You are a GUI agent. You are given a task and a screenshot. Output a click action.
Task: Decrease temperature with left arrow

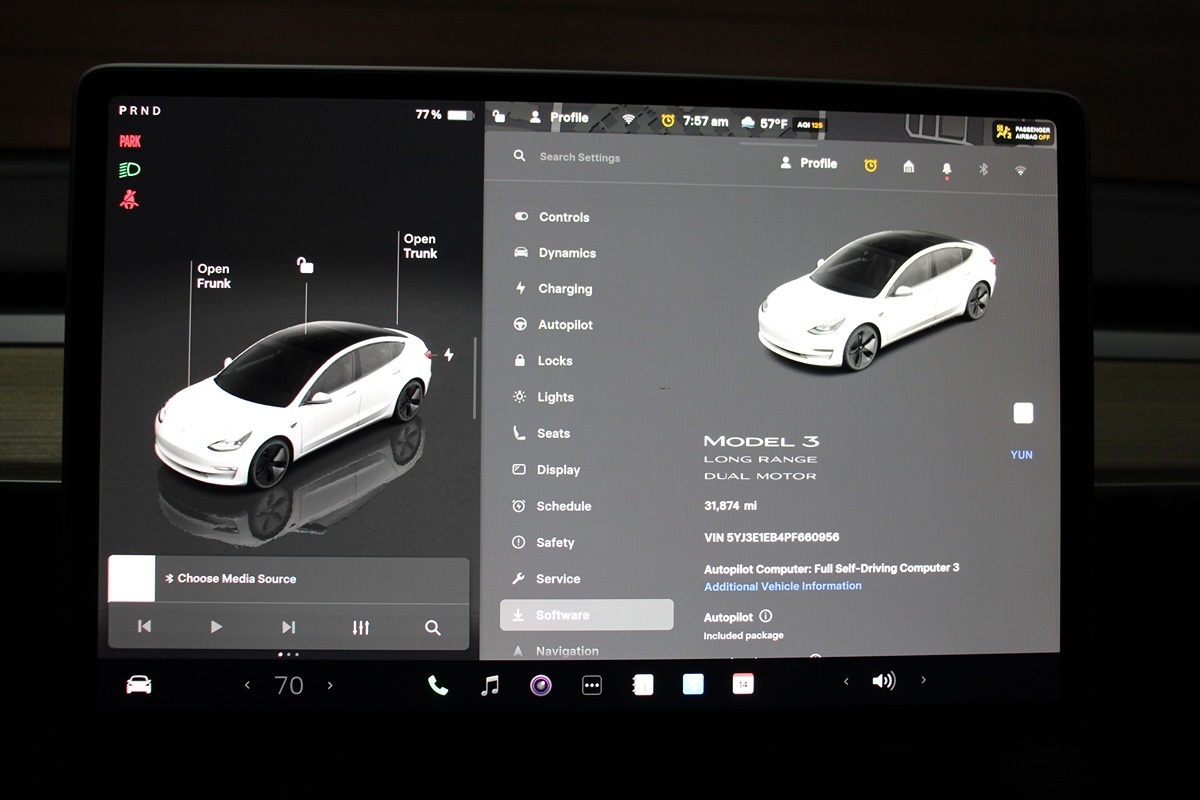(x=248, y=685)
